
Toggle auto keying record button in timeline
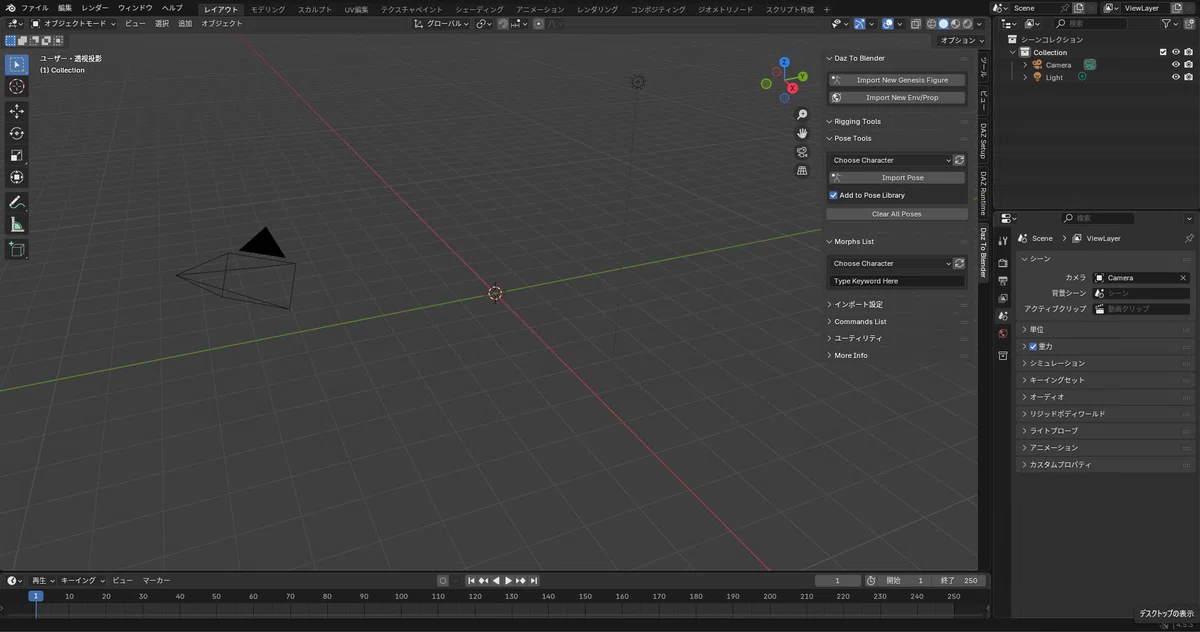[x=443, y=580]
